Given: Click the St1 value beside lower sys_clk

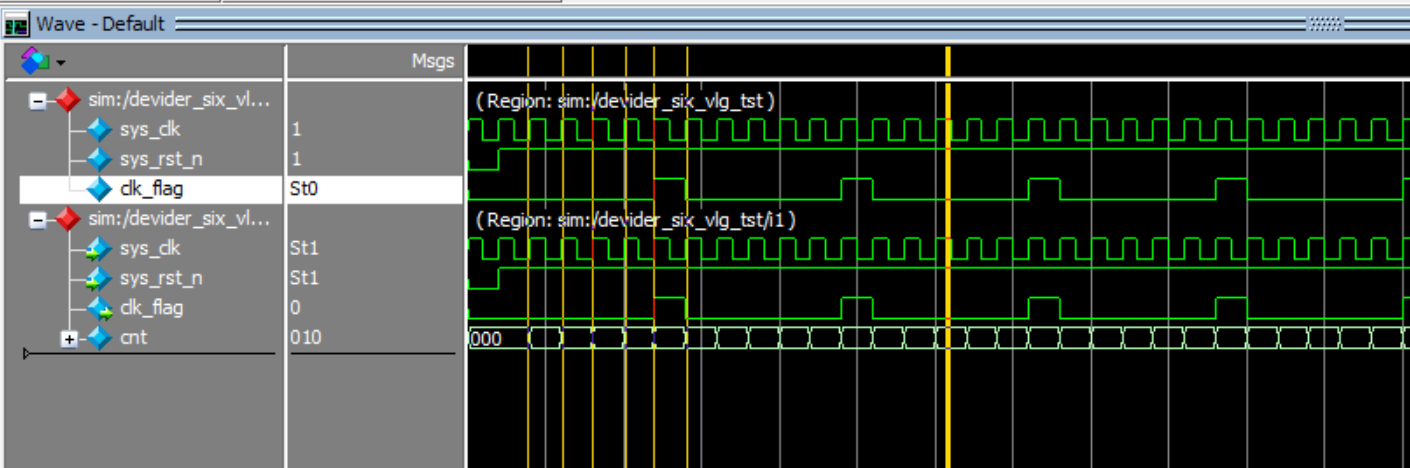Looking at the screenshot, I should point(304,249).
